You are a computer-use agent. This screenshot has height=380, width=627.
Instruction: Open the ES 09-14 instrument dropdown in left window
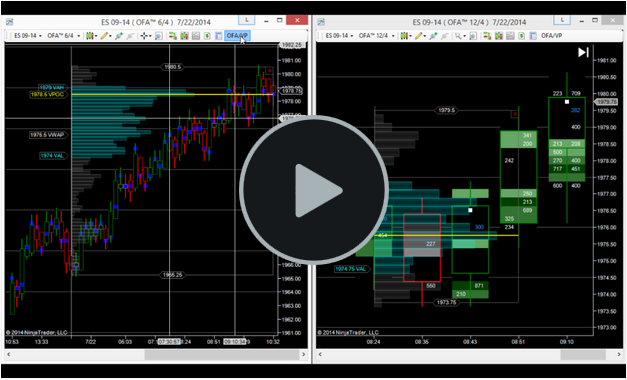(28, 36)
